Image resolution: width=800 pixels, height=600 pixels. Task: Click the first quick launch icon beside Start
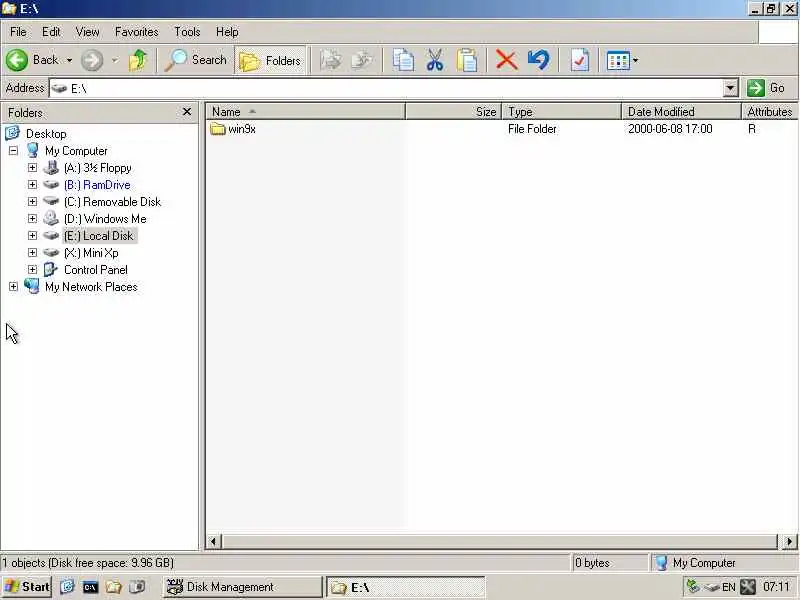(x=67, y=587)
